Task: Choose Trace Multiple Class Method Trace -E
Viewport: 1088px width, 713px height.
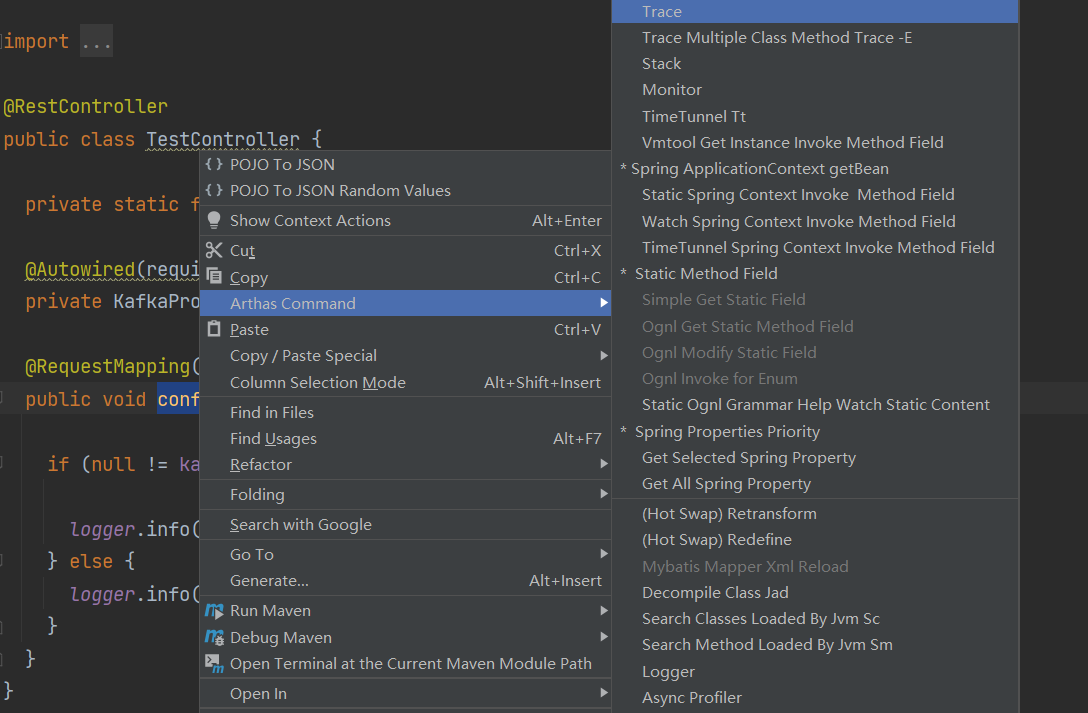Action: [x=815, y=37]
